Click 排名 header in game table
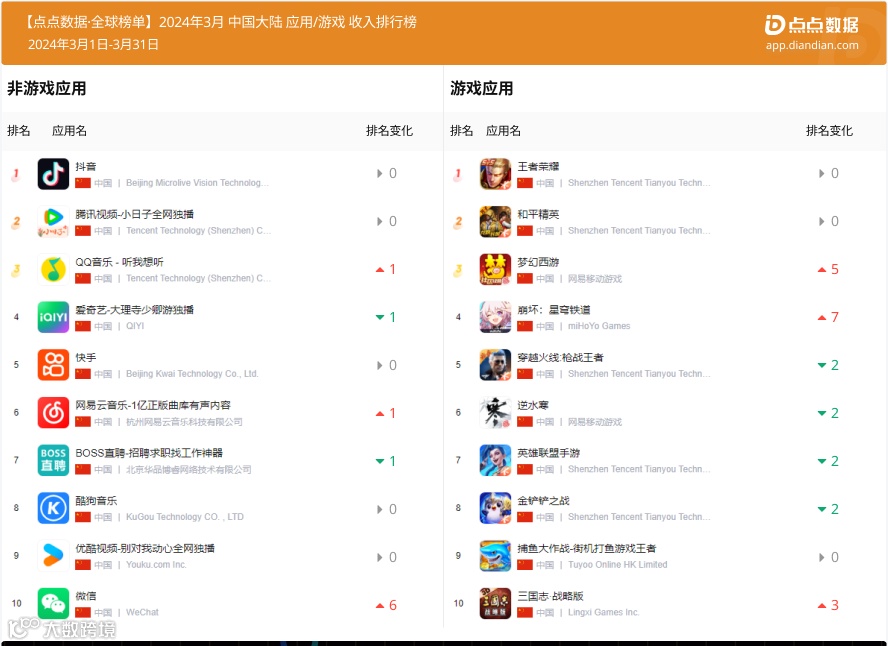The width and height of the screenshot is (888, 646). click(461, 131)
